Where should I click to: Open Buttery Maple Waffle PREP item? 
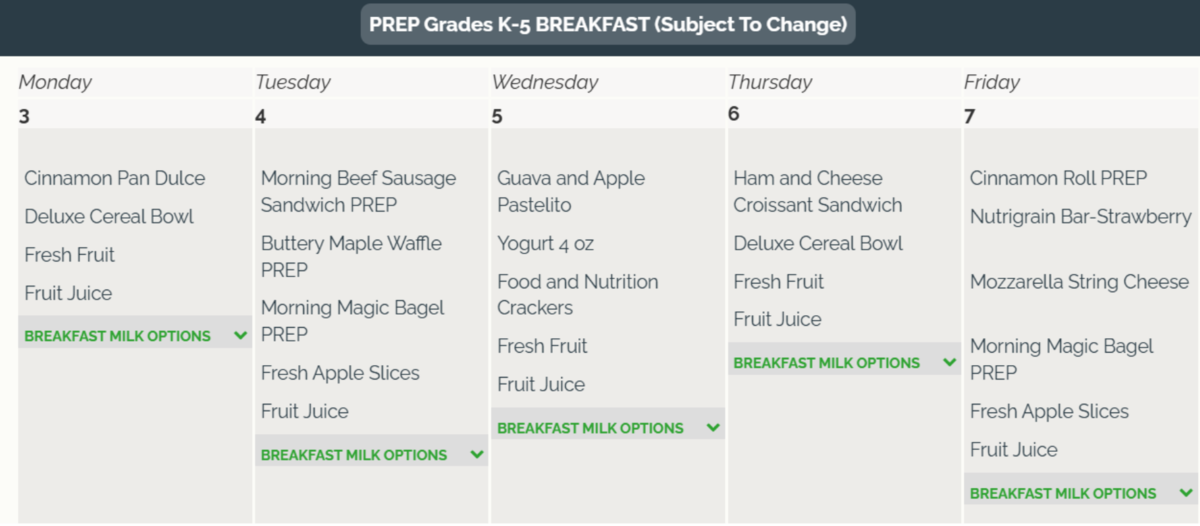[351, 257]
